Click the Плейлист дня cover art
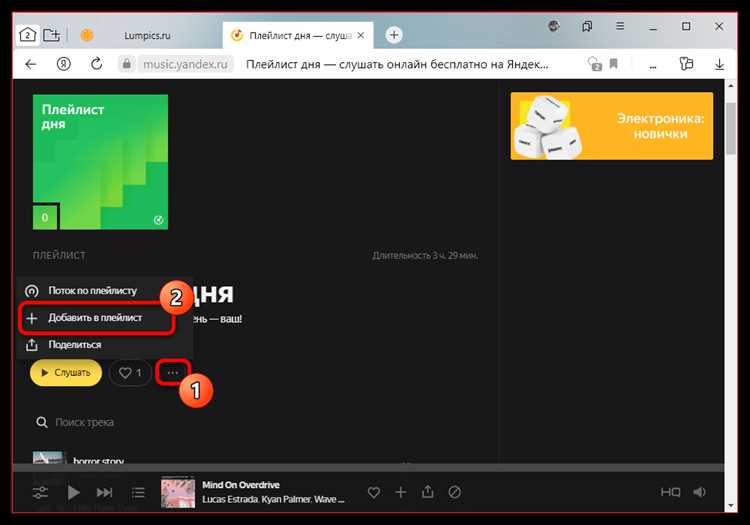 (x=100, y=162)
